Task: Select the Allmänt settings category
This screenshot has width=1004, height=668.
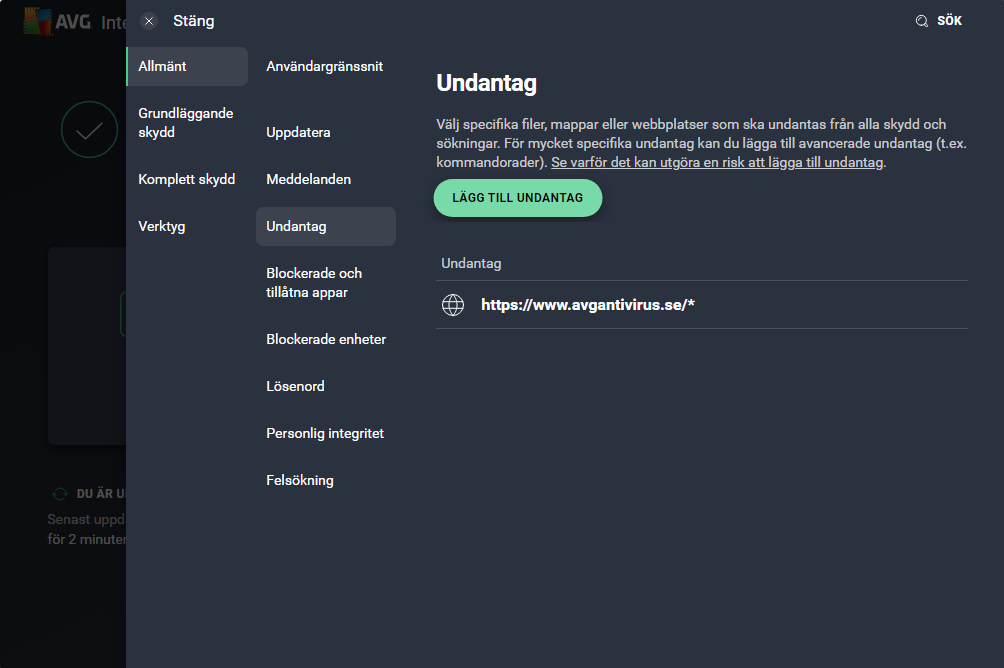Action: (187, 66)
